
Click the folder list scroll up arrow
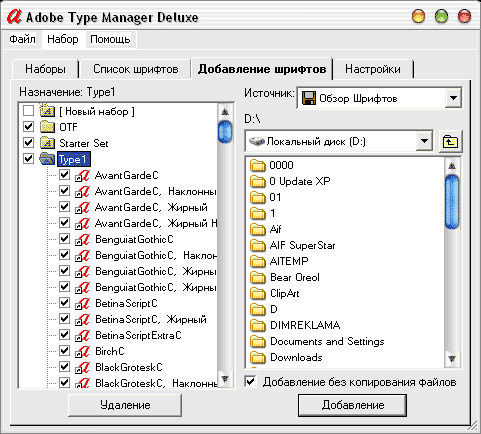pos(452,165)
